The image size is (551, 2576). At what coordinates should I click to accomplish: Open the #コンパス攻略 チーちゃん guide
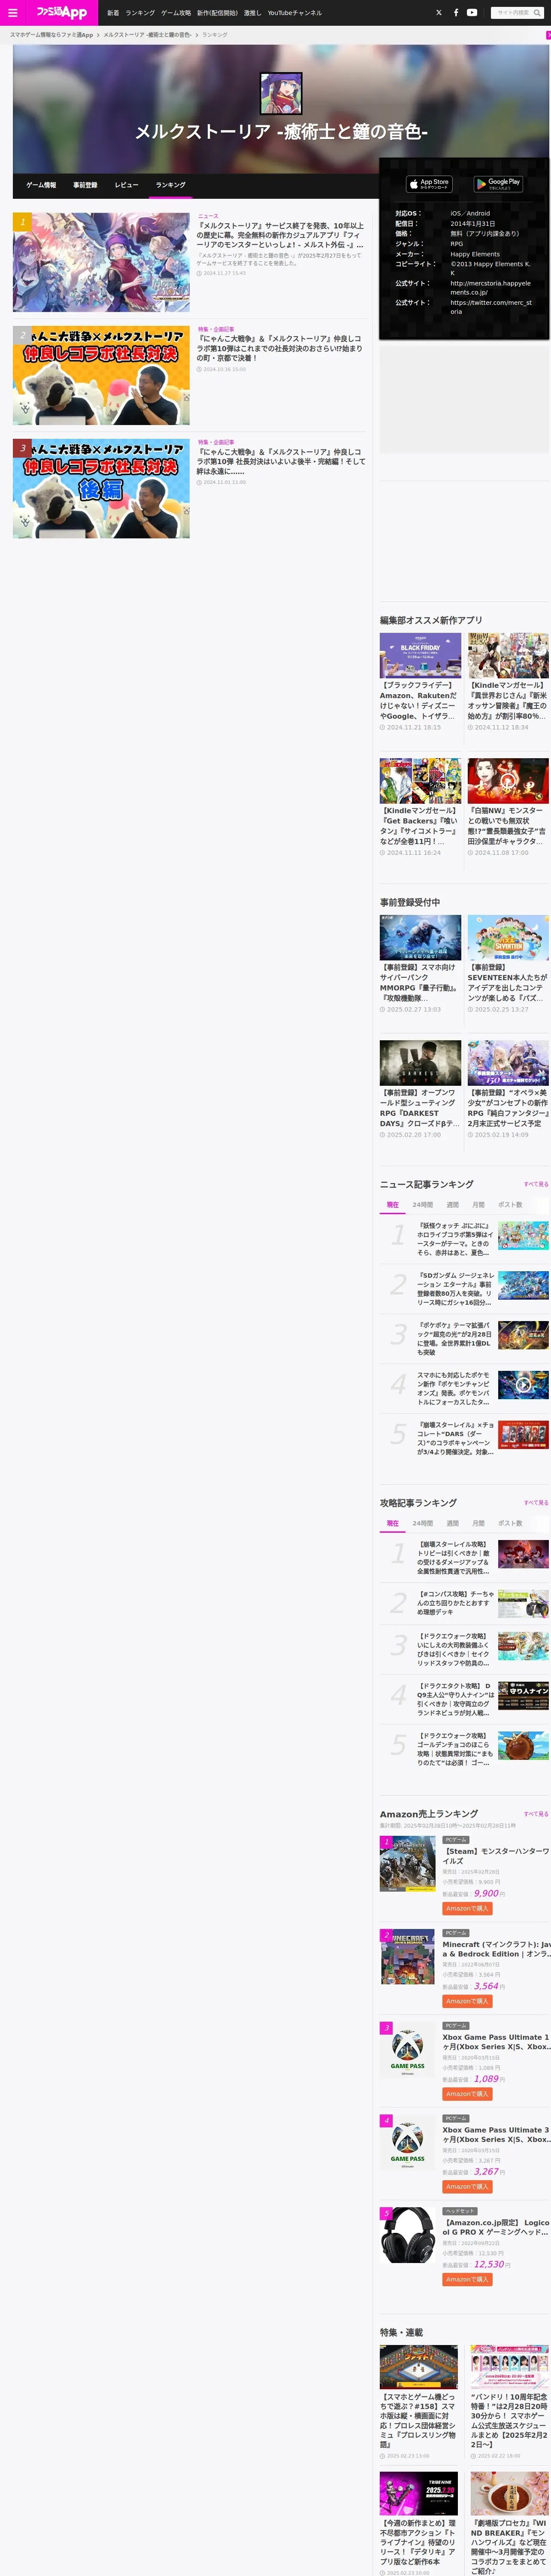pos(464,1603)
